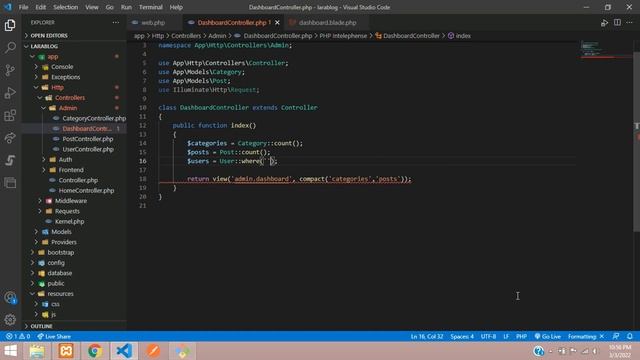Click the minimap code overview
This screenshot has width=640, height=360.
pyautogui.click(x=606, y=49)
